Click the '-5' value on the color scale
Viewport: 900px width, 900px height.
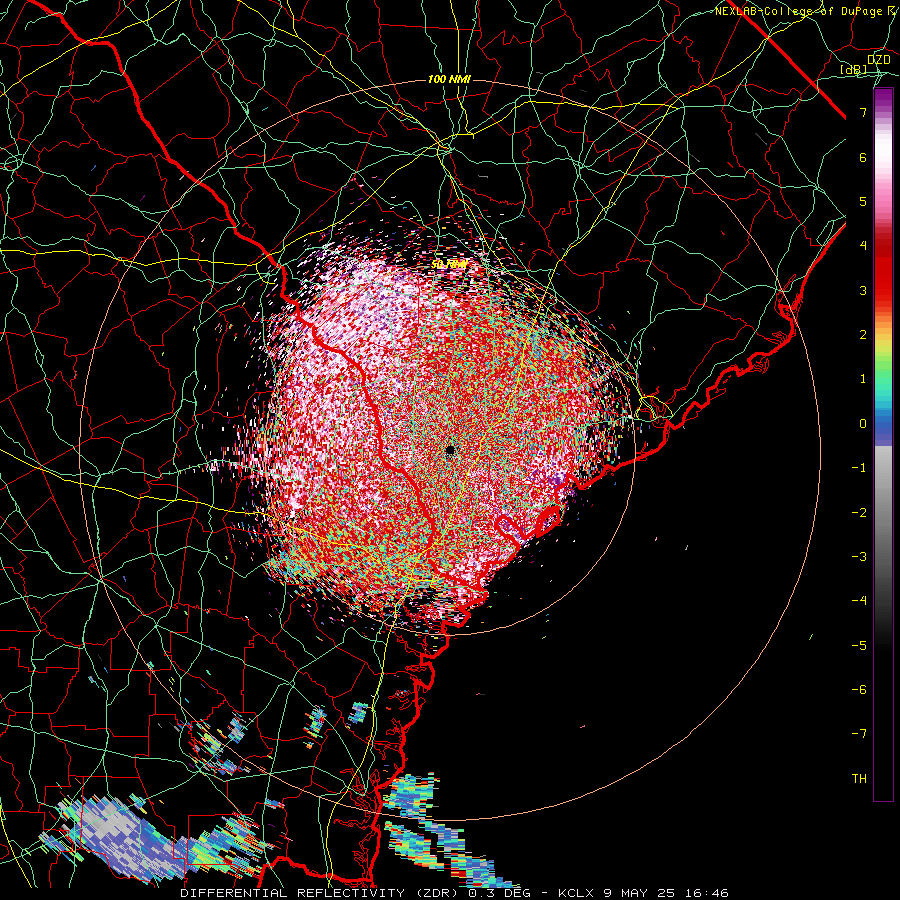[x=859, y=645]
